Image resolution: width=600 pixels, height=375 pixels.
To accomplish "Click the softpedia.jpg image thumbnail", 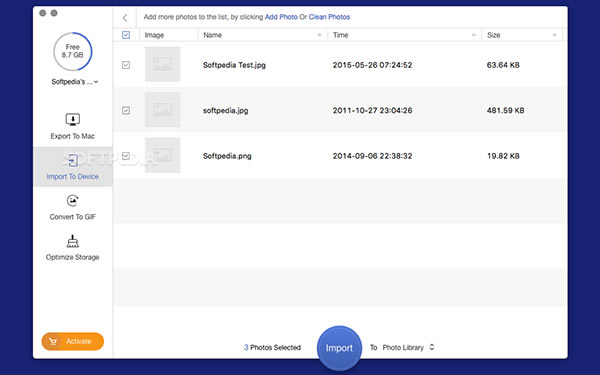I will (162, 110).
